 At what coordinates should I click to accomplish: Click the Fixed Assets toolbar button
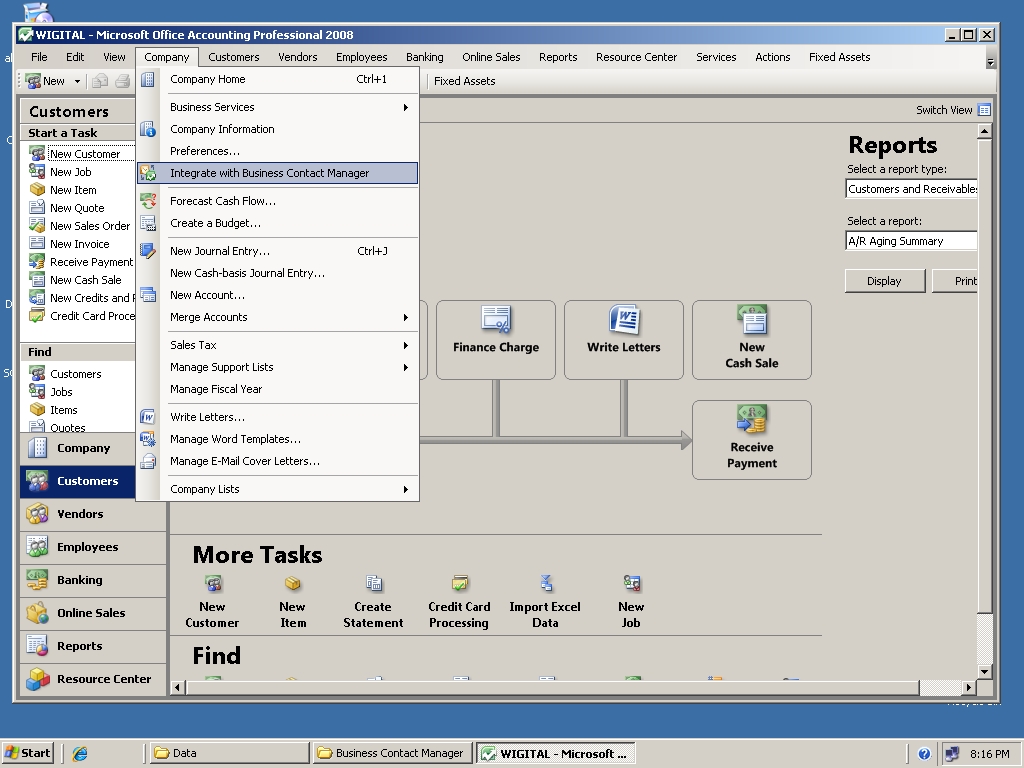point(464,81)
